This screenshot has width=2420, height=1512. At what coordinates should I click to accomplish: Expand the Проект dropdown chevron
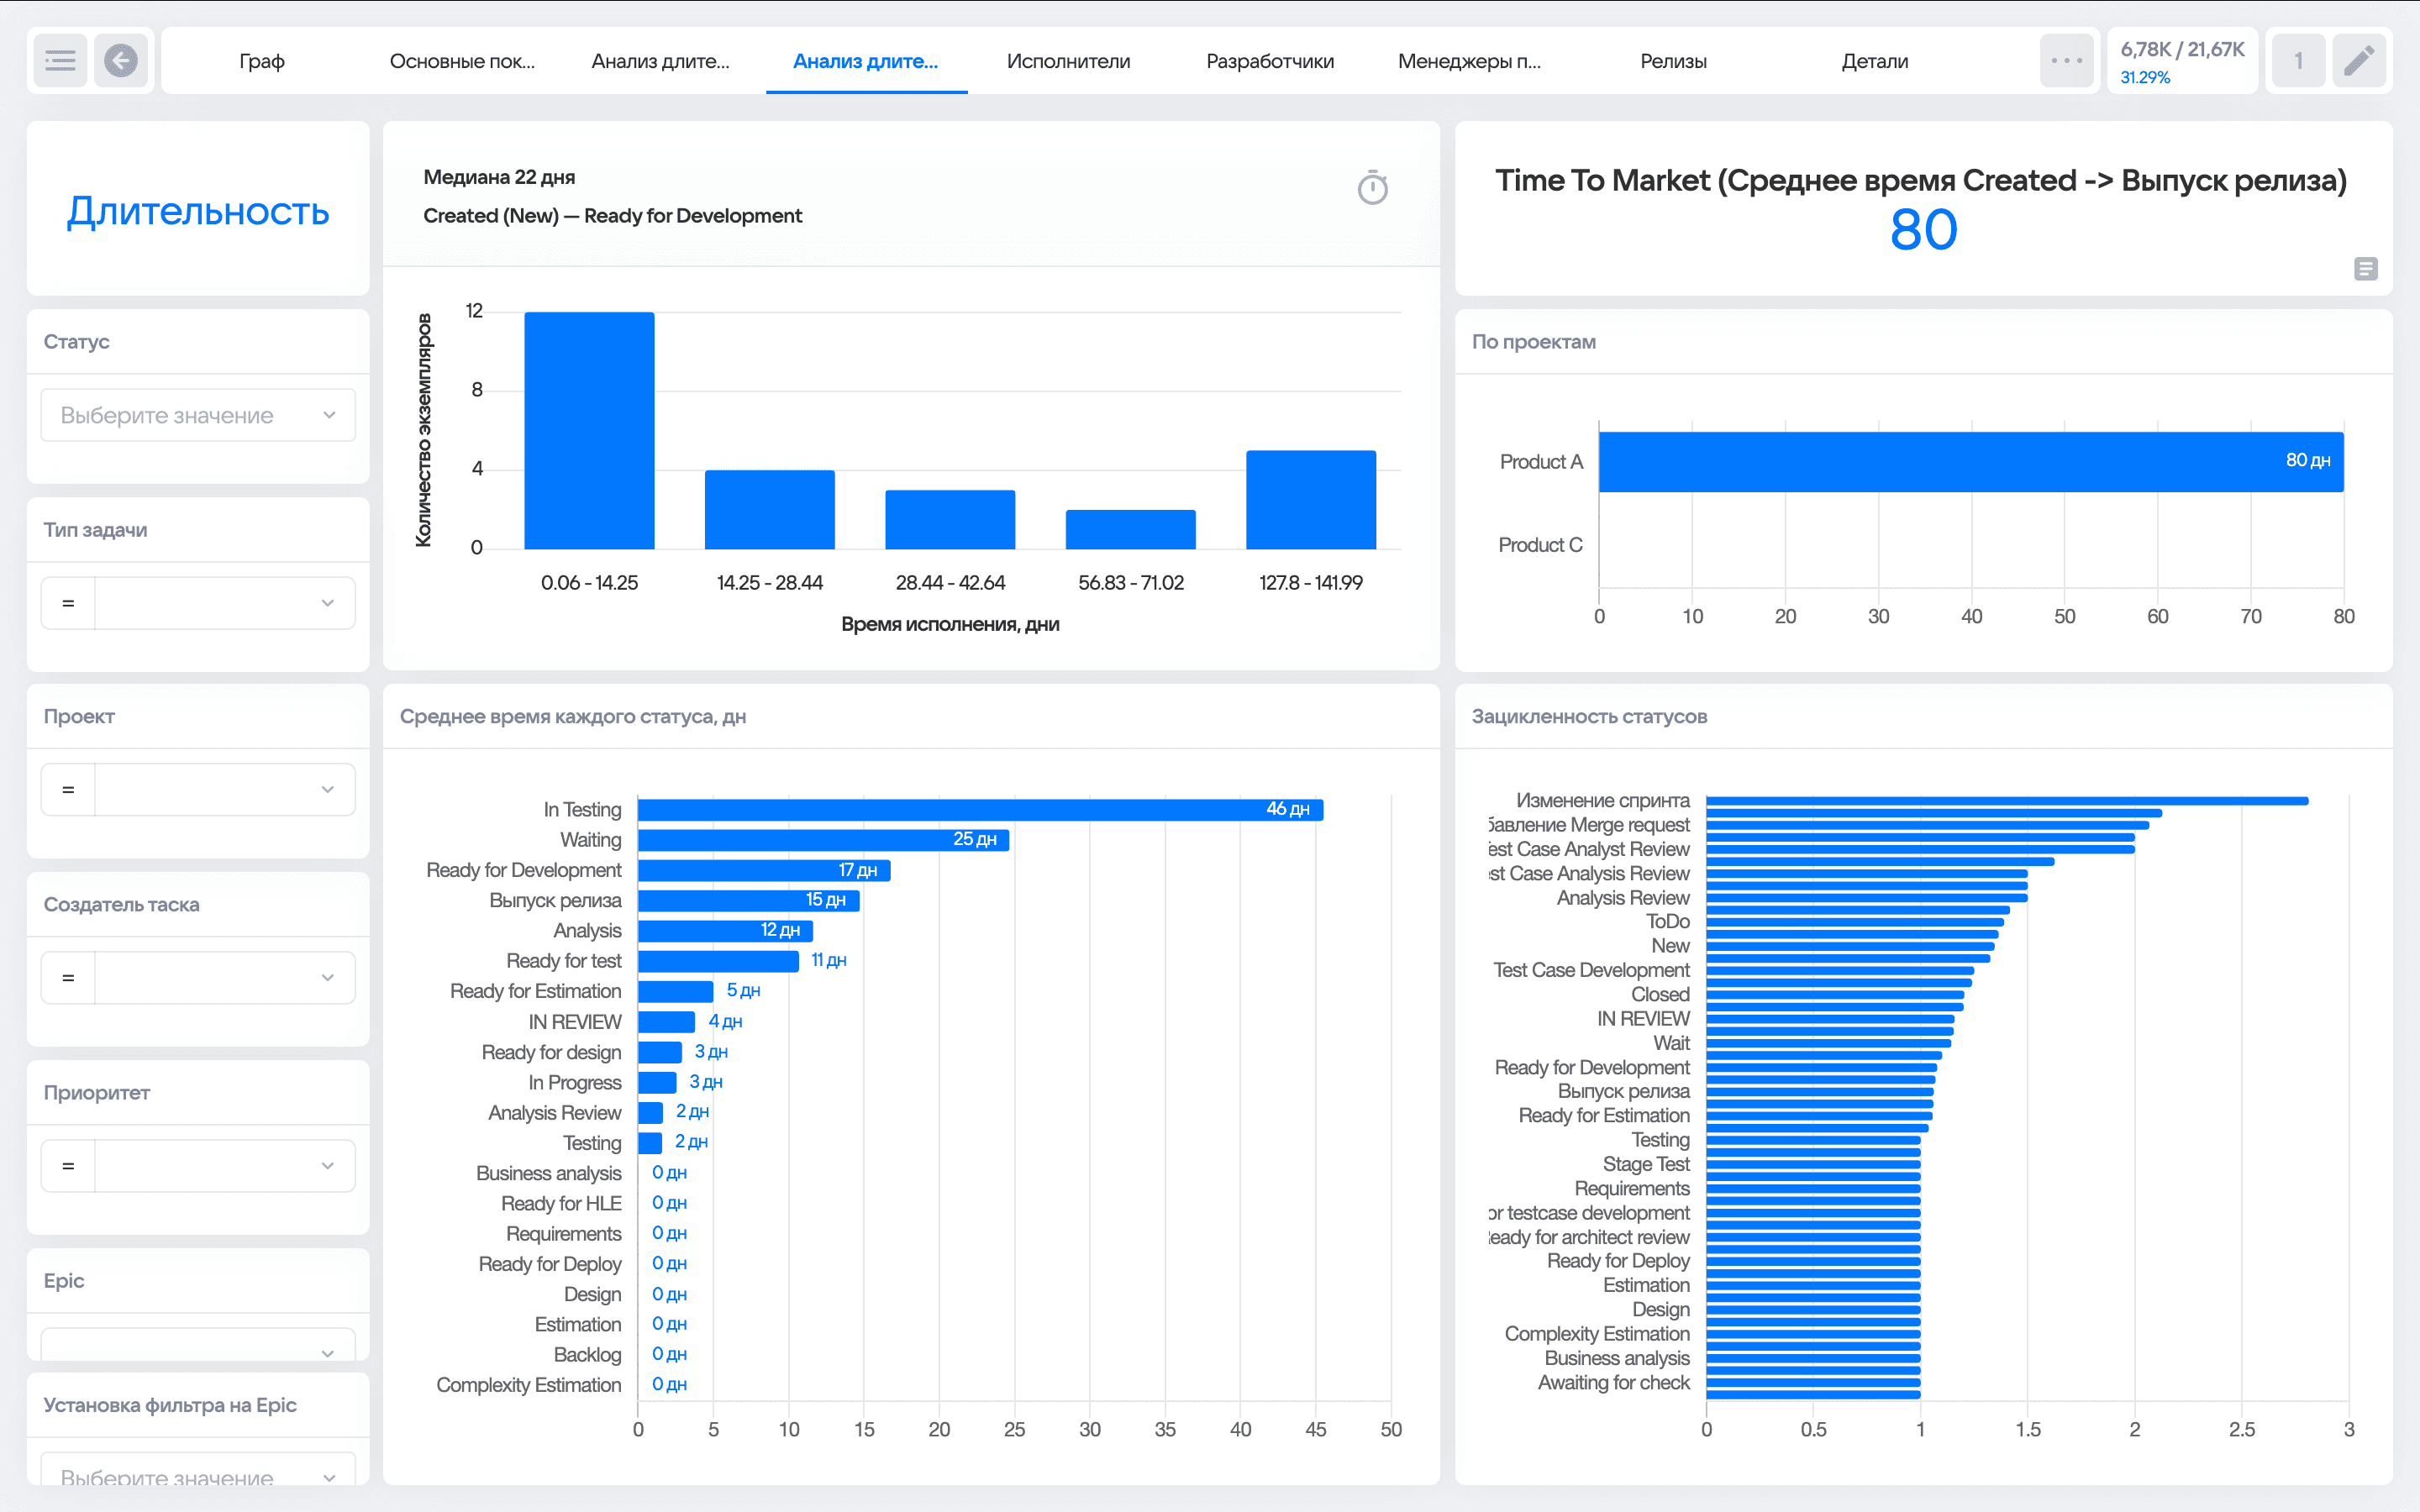pyautogui.click(x=327, y=790)
